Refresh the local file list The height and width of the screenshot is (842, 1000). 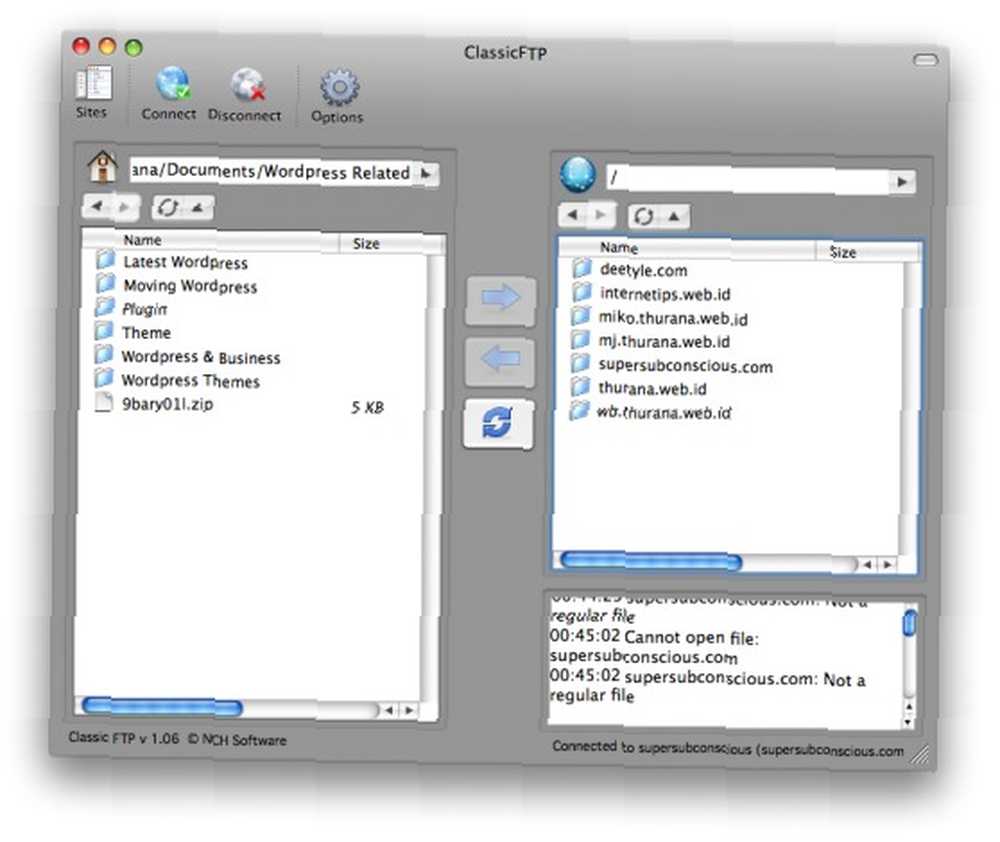point(167,207)
